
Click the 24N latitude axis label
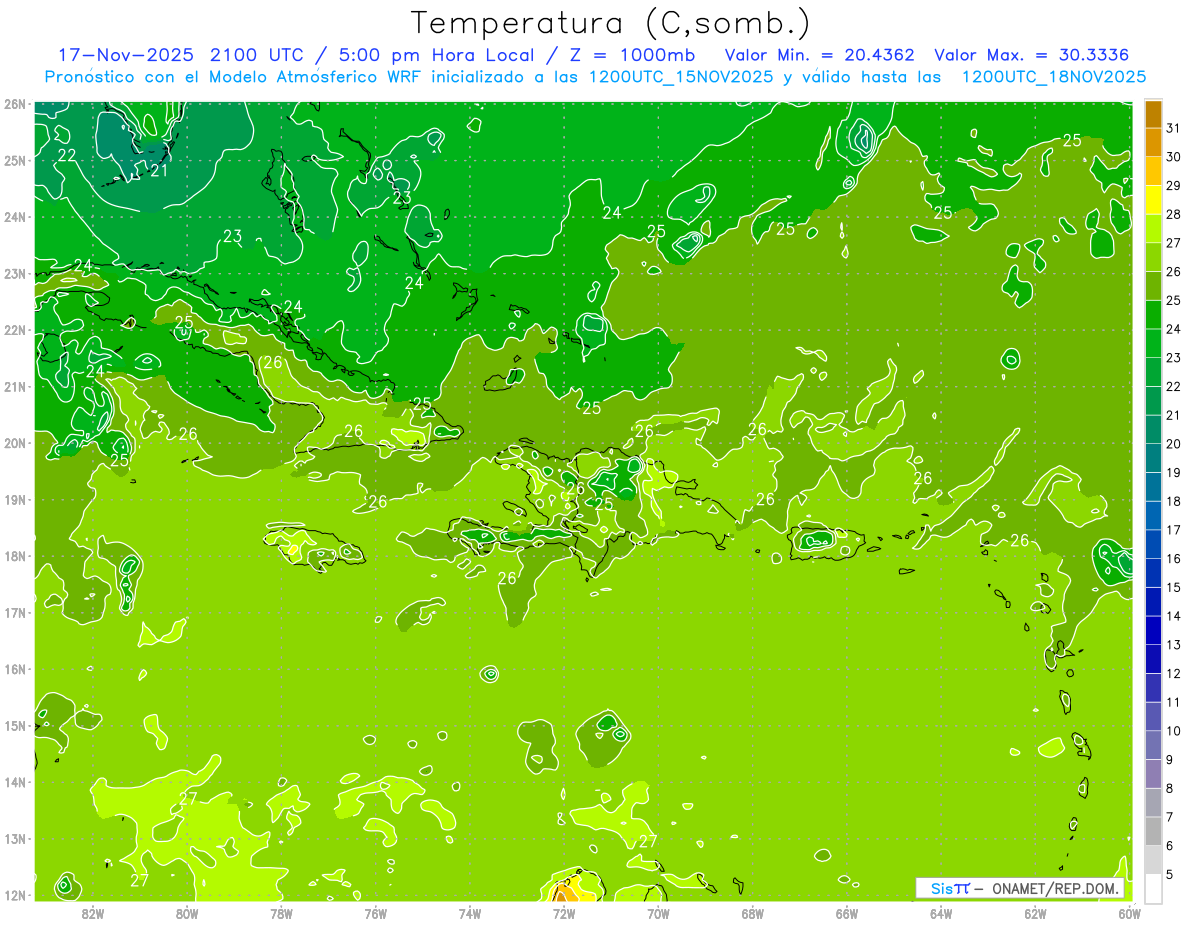point(14,217)
